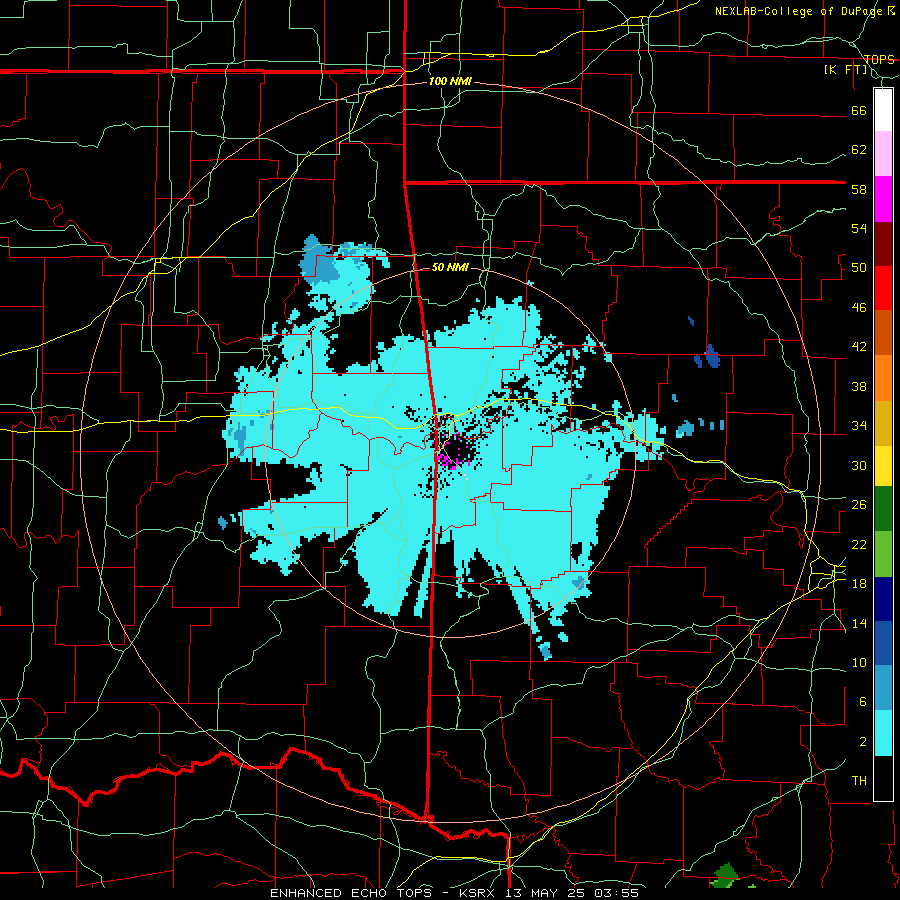Image resolution: width=900 pixels, height=900 pixels.
Task: Click the light pink legend swatch
Action: point(883,154)
